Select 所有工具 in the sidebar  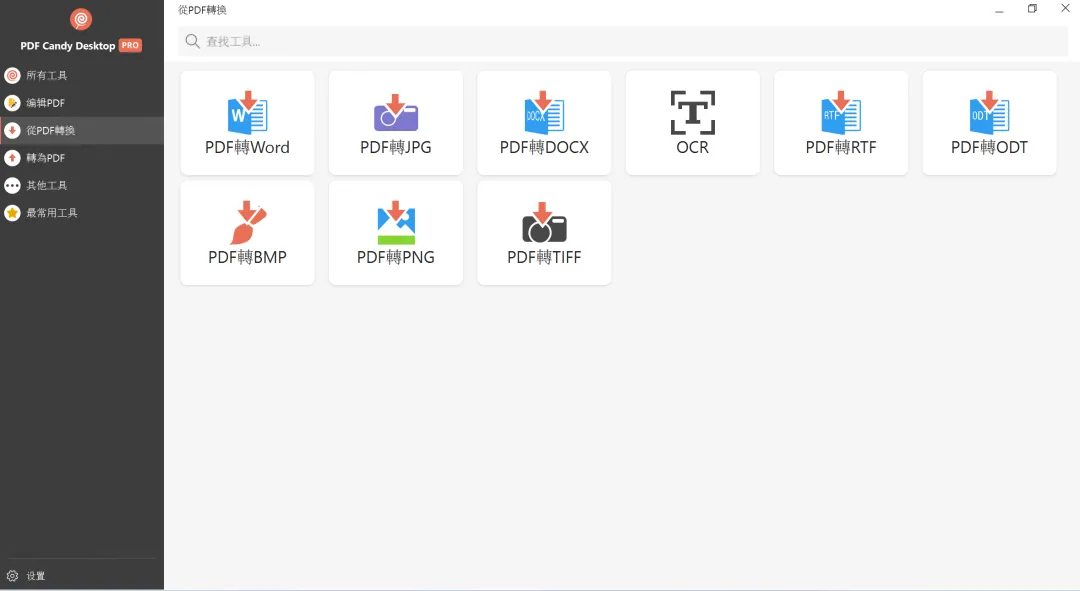point(82,75)
